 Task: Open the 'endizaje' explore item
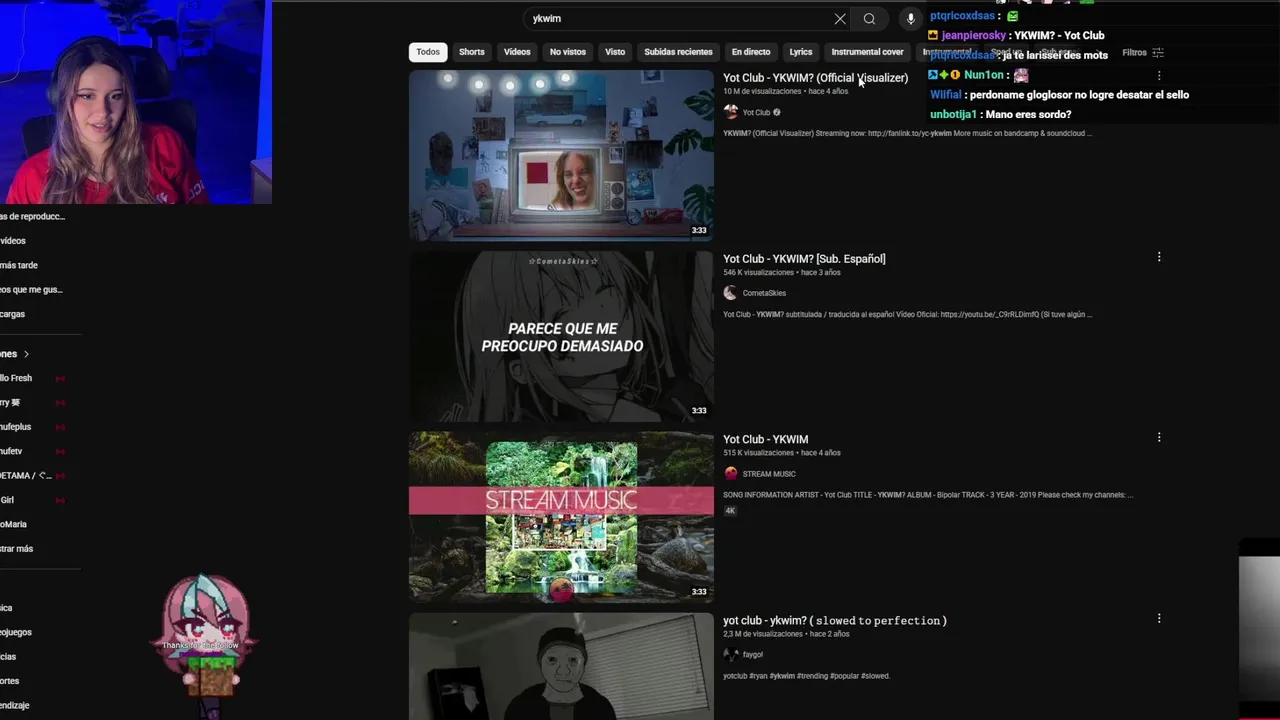(x=15, y=705)
